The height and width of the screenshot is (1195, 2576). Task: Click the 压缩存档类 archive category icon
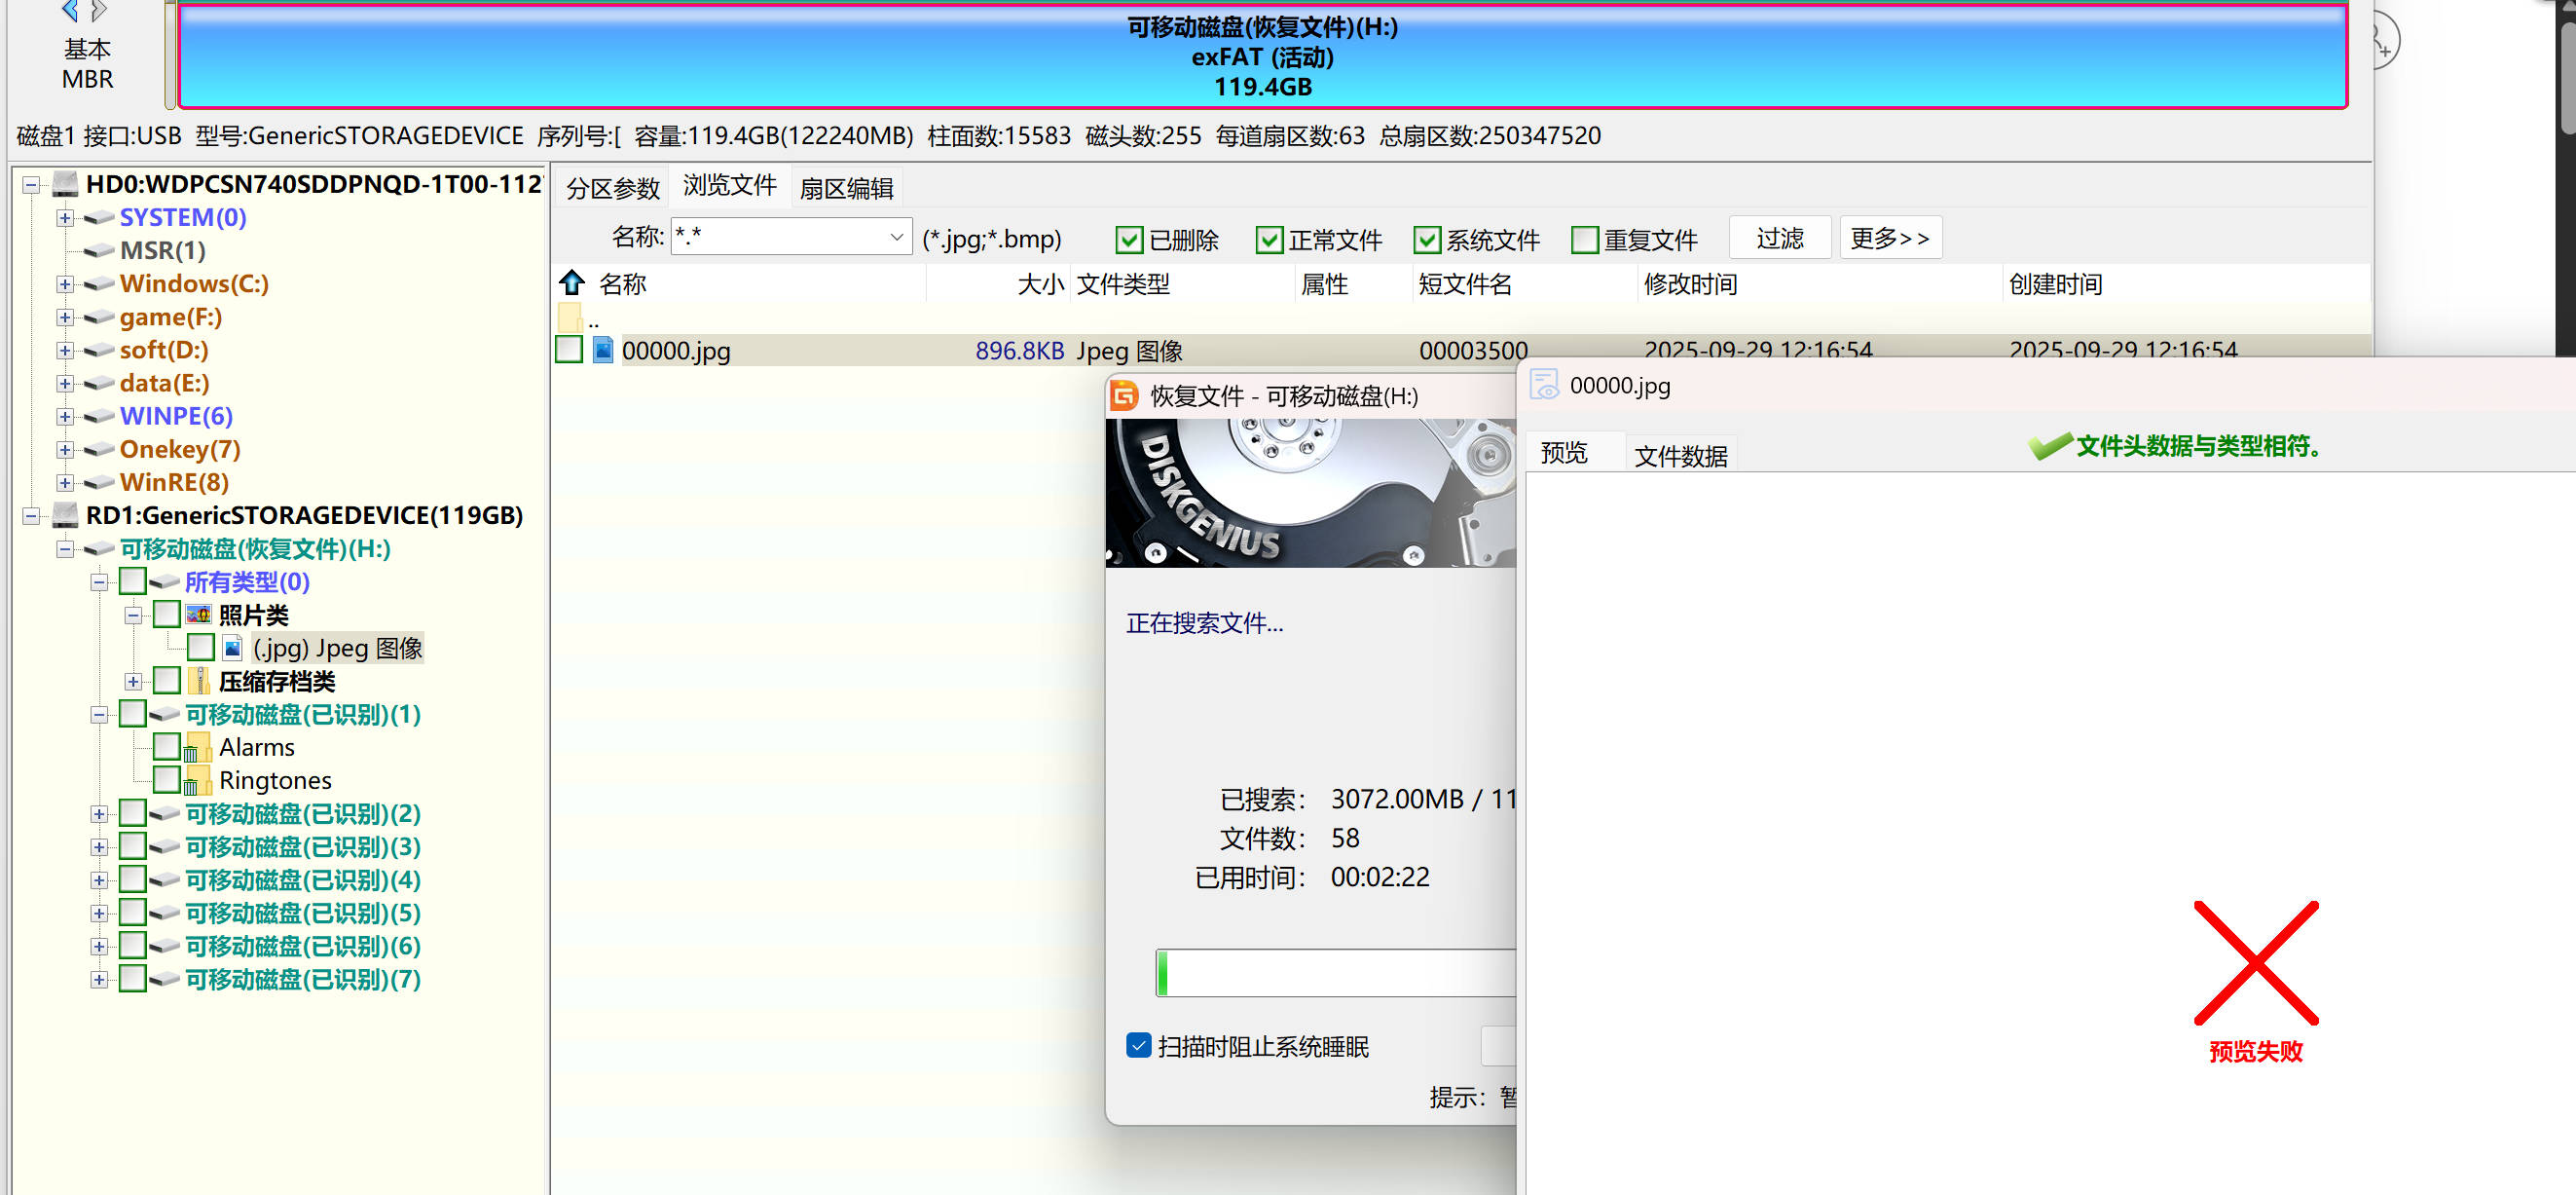(x=199, y=681)
